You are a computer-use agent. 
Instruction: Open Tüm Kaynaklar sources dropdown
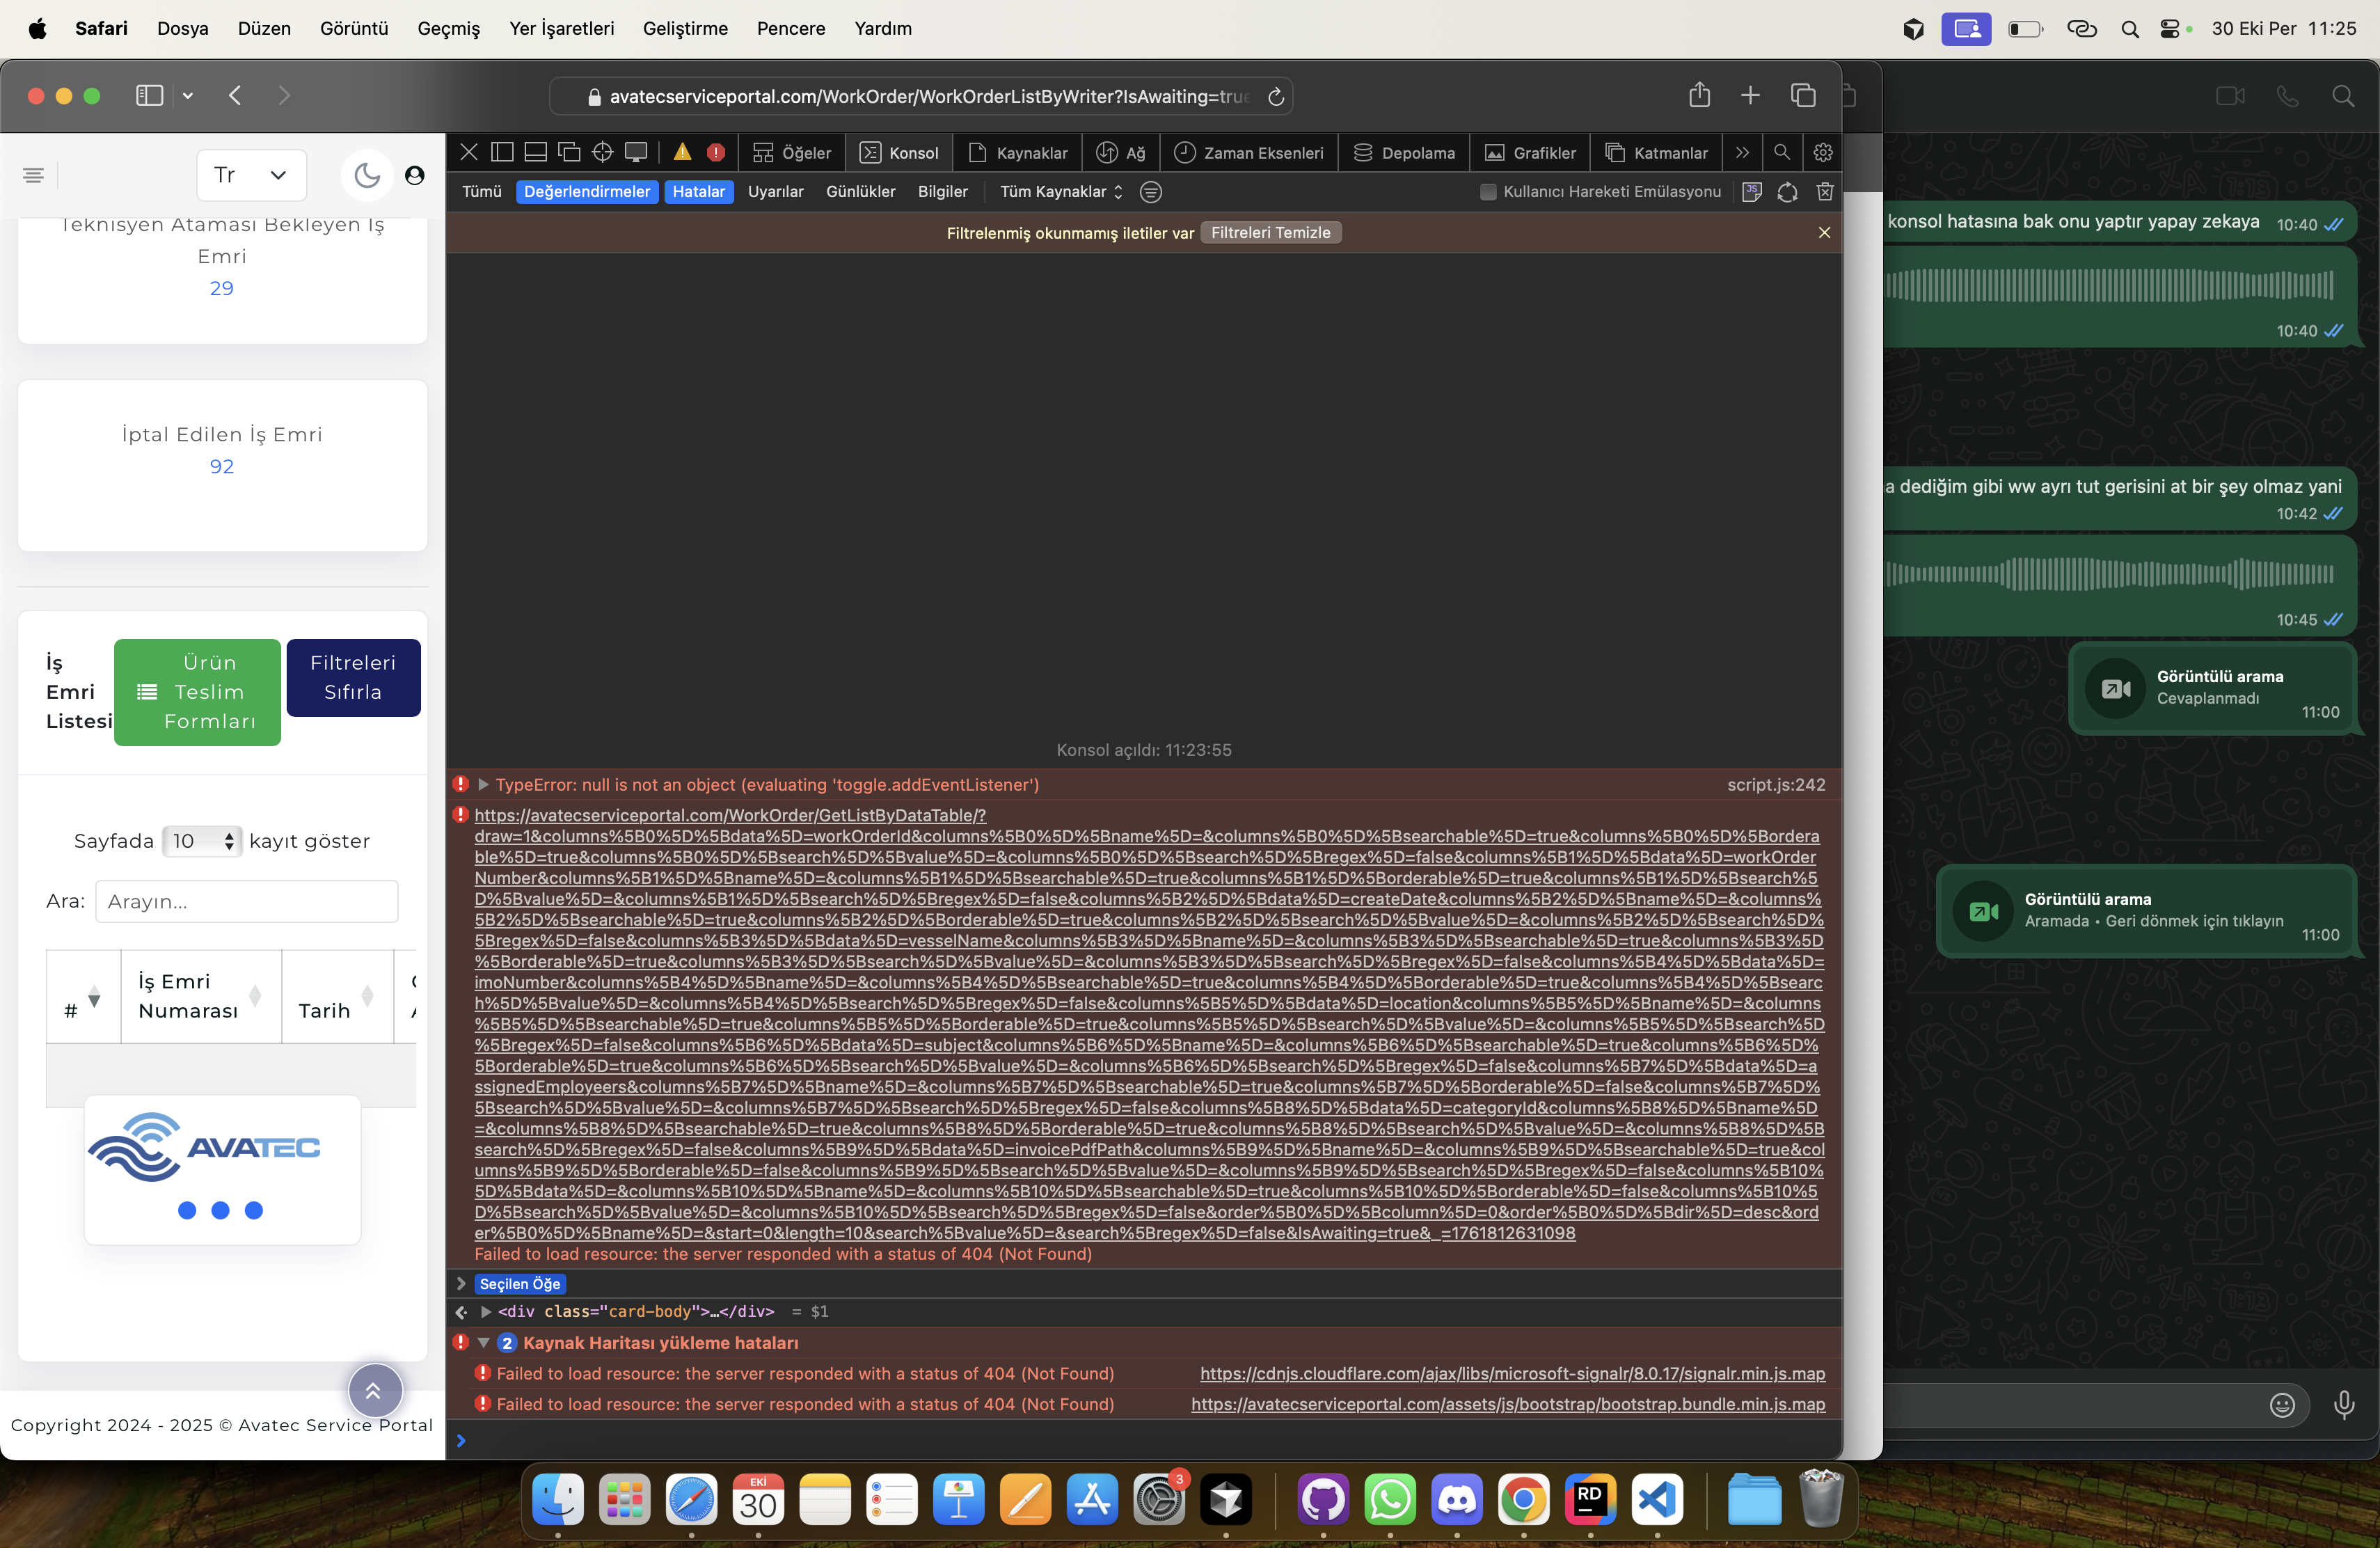tap(1061, 192)
